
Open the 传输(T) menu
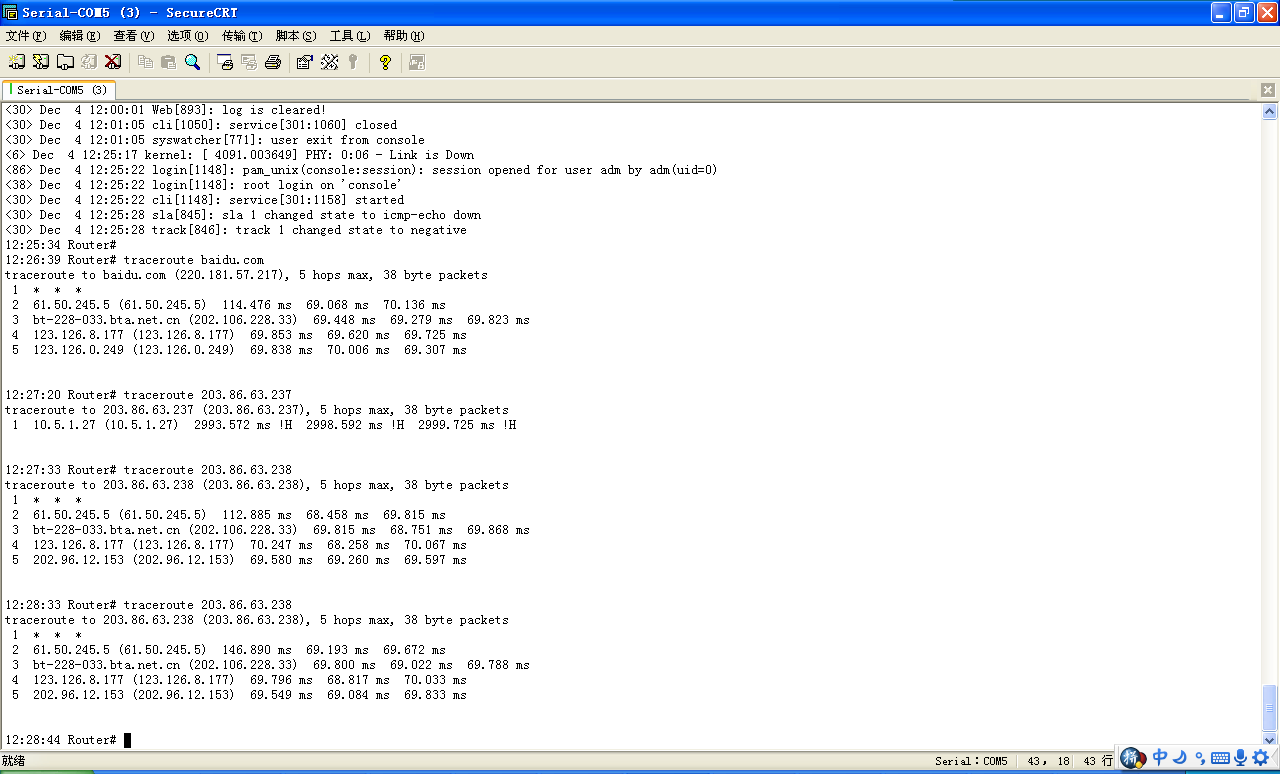[242, 36]
